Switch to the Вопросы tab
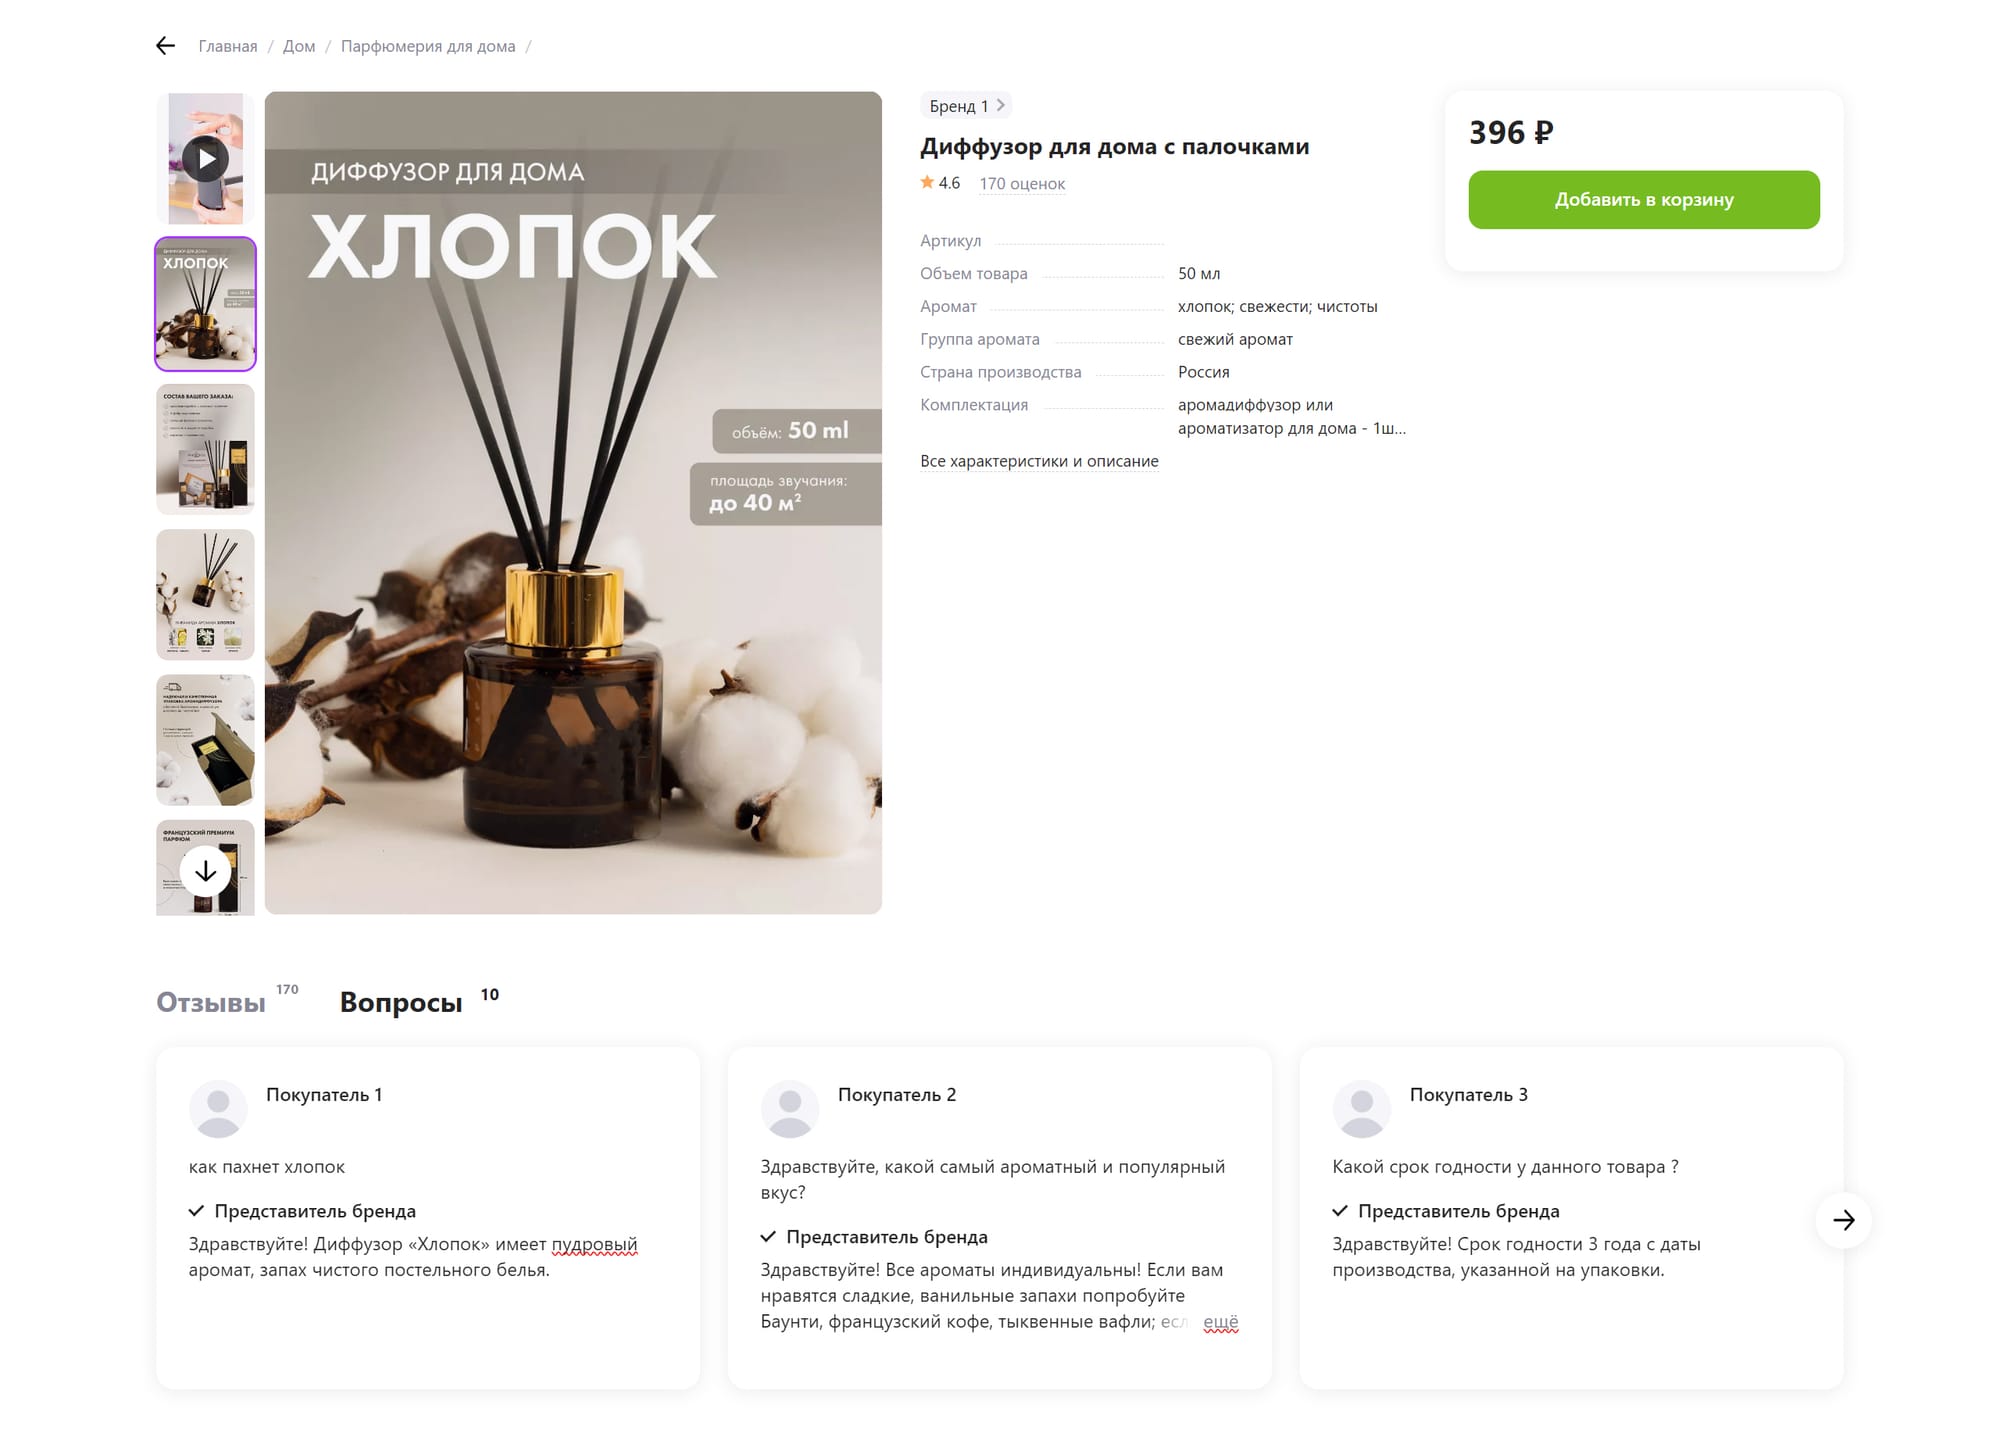Screen dimensions: 2000x1445 point(401,1002)
